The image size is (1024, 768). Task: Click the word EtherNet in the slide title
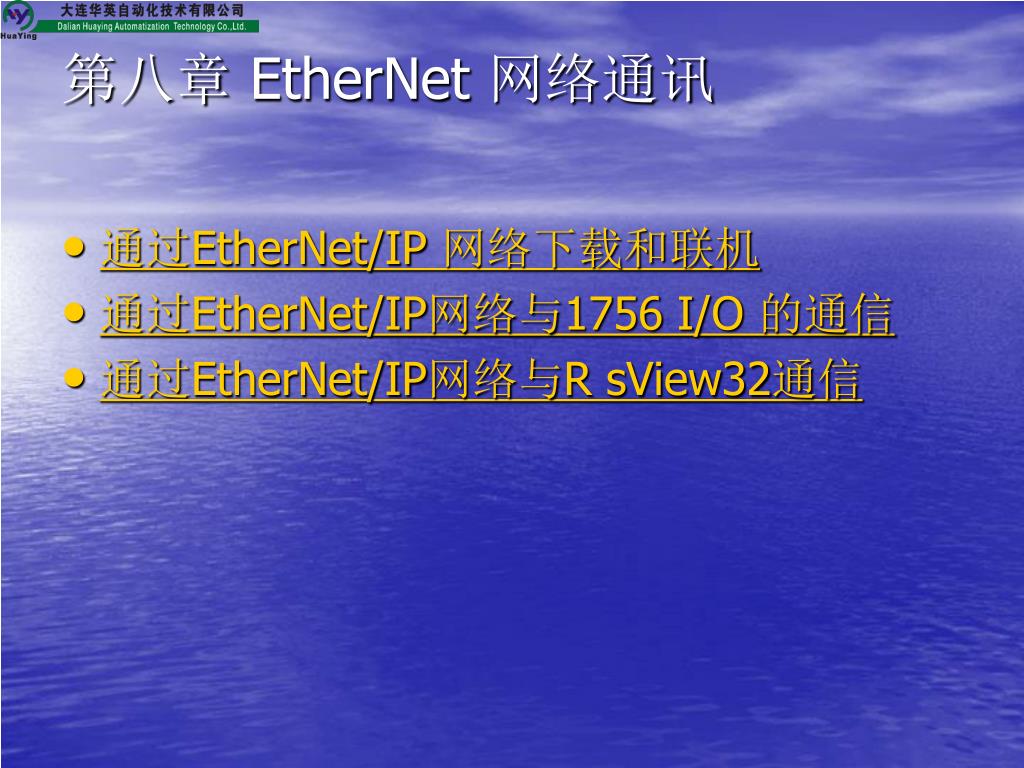pos(361,80)
